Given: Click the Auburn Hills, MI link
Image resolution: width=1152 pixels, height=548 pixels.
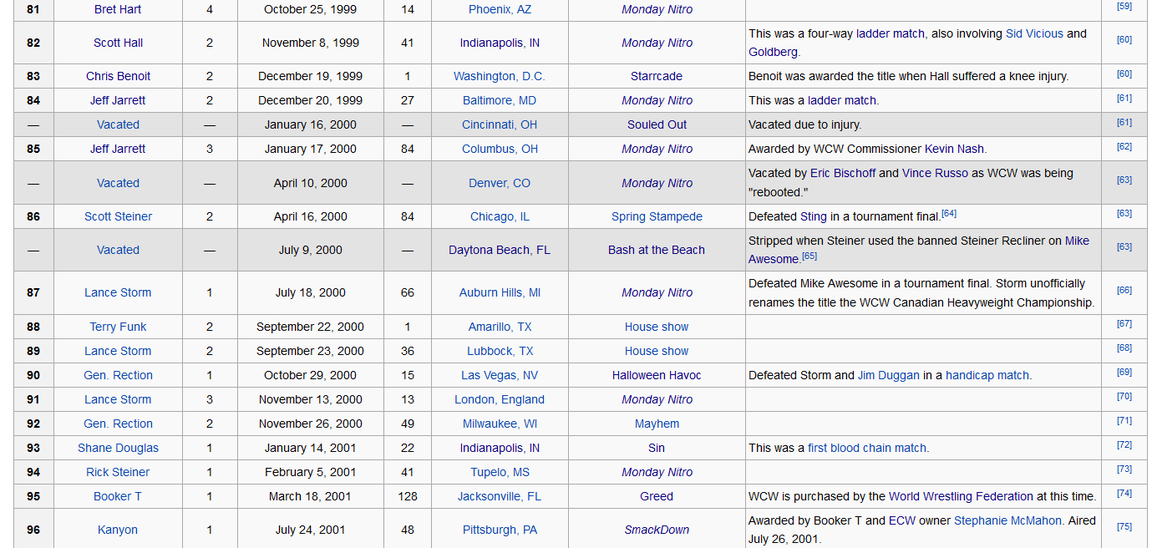Looking at the screenshot, I should [x=500, y=292].
